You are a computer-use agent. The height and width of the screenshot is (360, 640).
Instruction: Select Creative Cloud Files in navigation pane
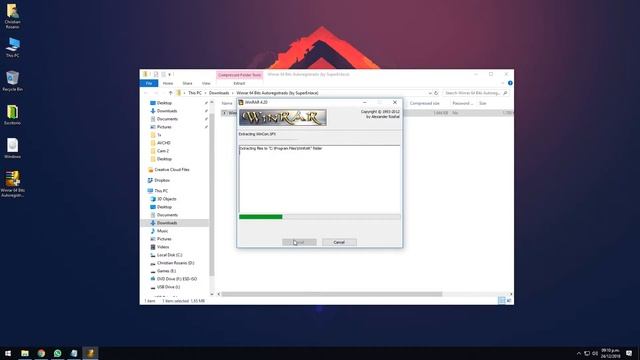[x=172, y=169]
